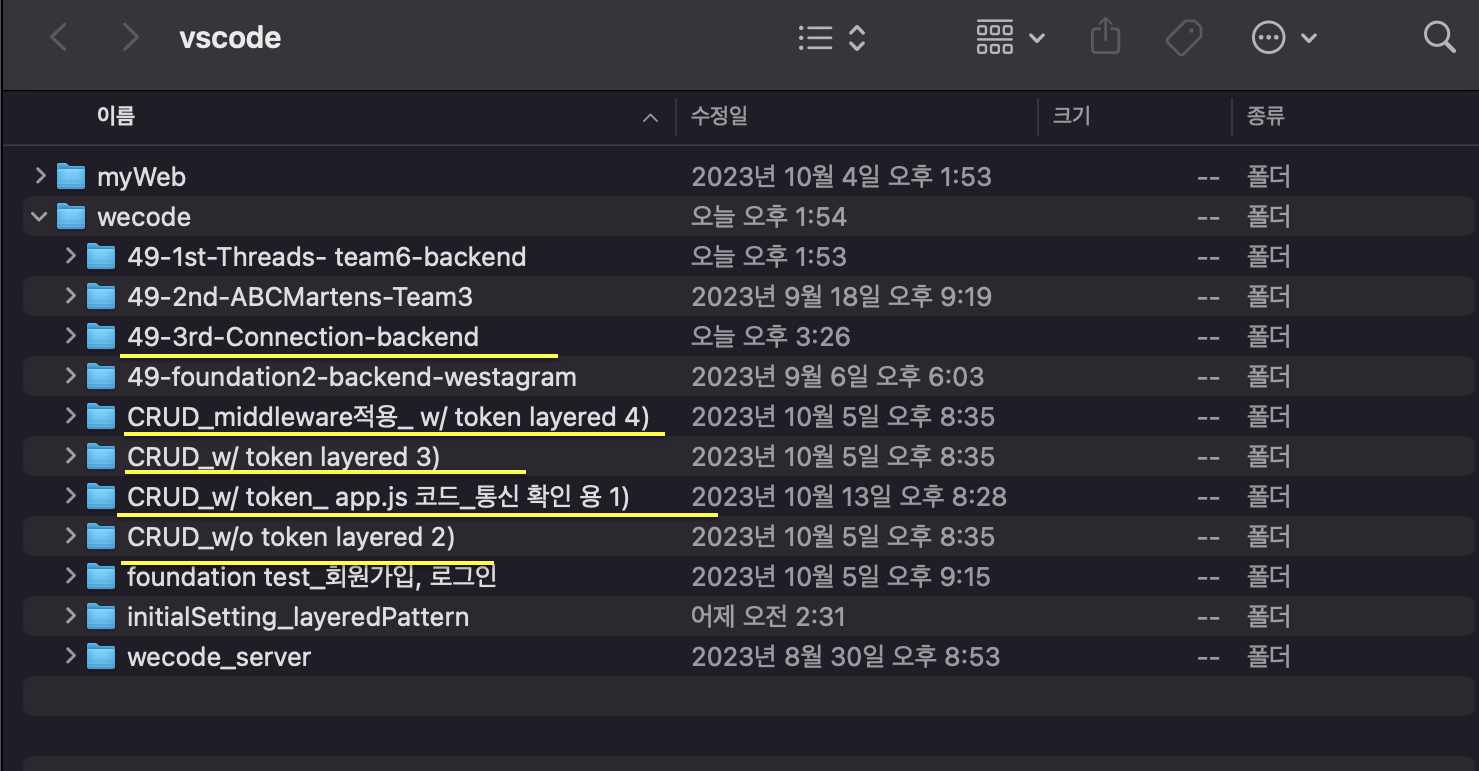This screenshot has width=1479, height=771.
Task: Click the 49-3rd-Connection-backend folder icon
Action: tap(101, 337)
